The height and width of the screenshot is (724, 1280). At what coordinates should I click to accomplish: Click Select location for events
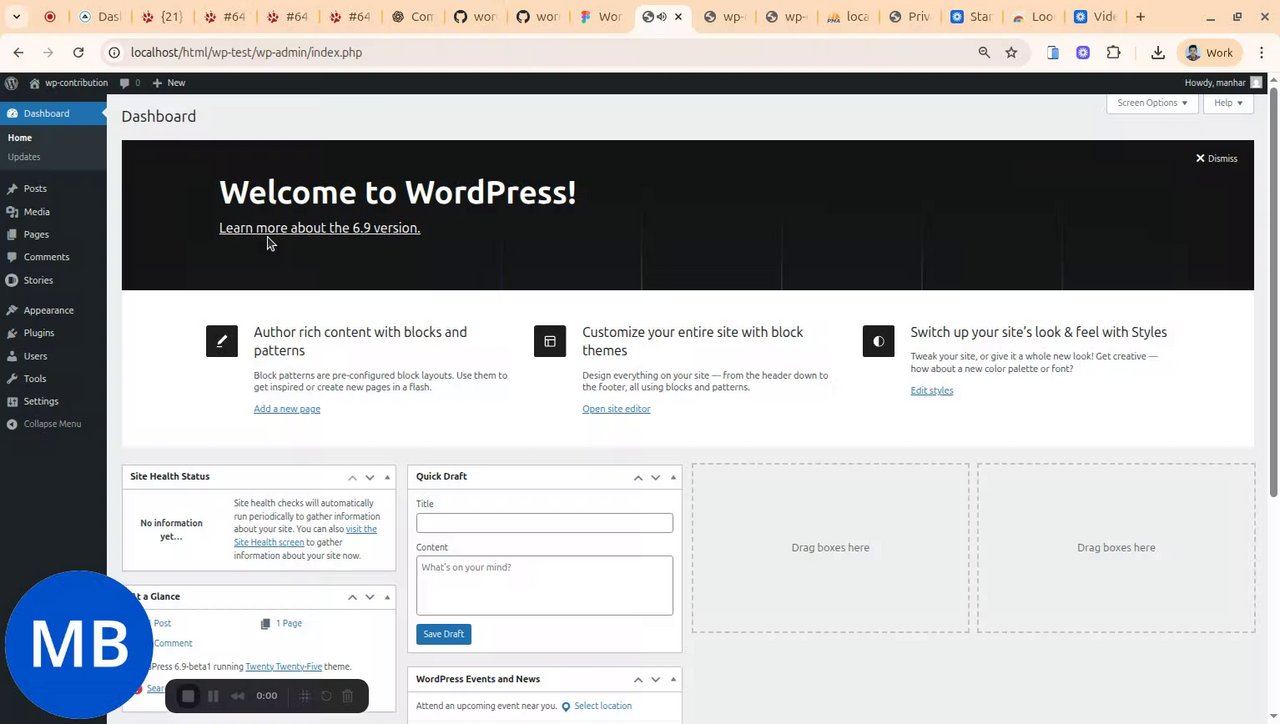[x=602, y=706]
